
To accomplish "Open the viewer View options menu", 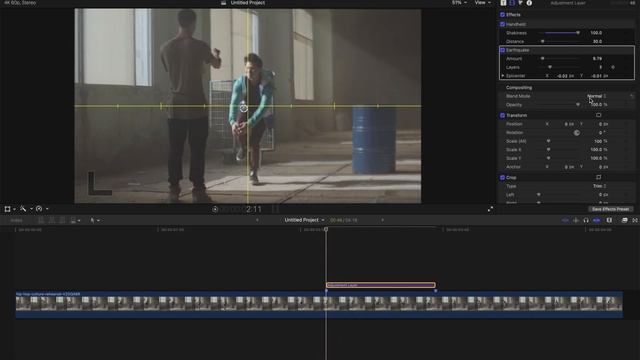I will tap(482, 3).
